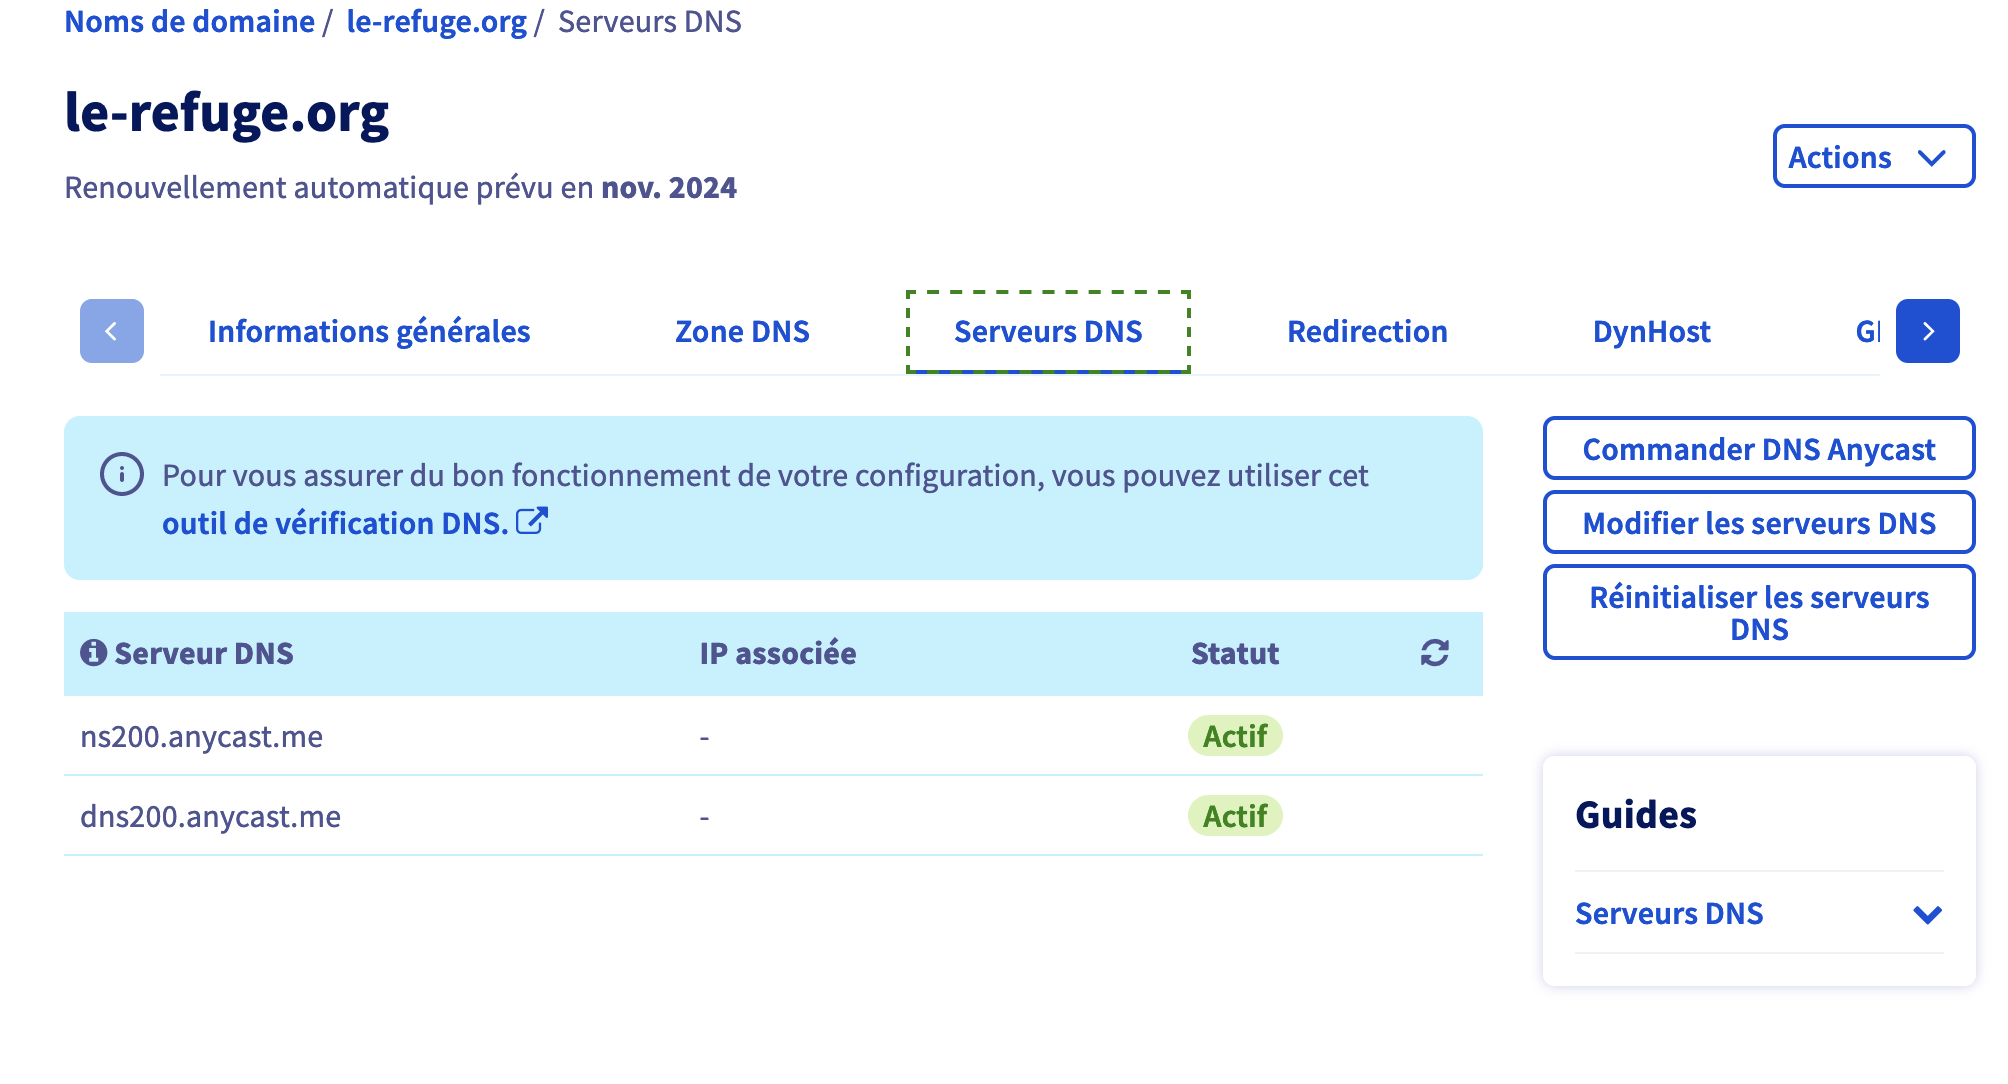This screenshot has width=2008, height=1084.
Task: Click Commander DNS Anycast button
Action: pos(1759,448)
